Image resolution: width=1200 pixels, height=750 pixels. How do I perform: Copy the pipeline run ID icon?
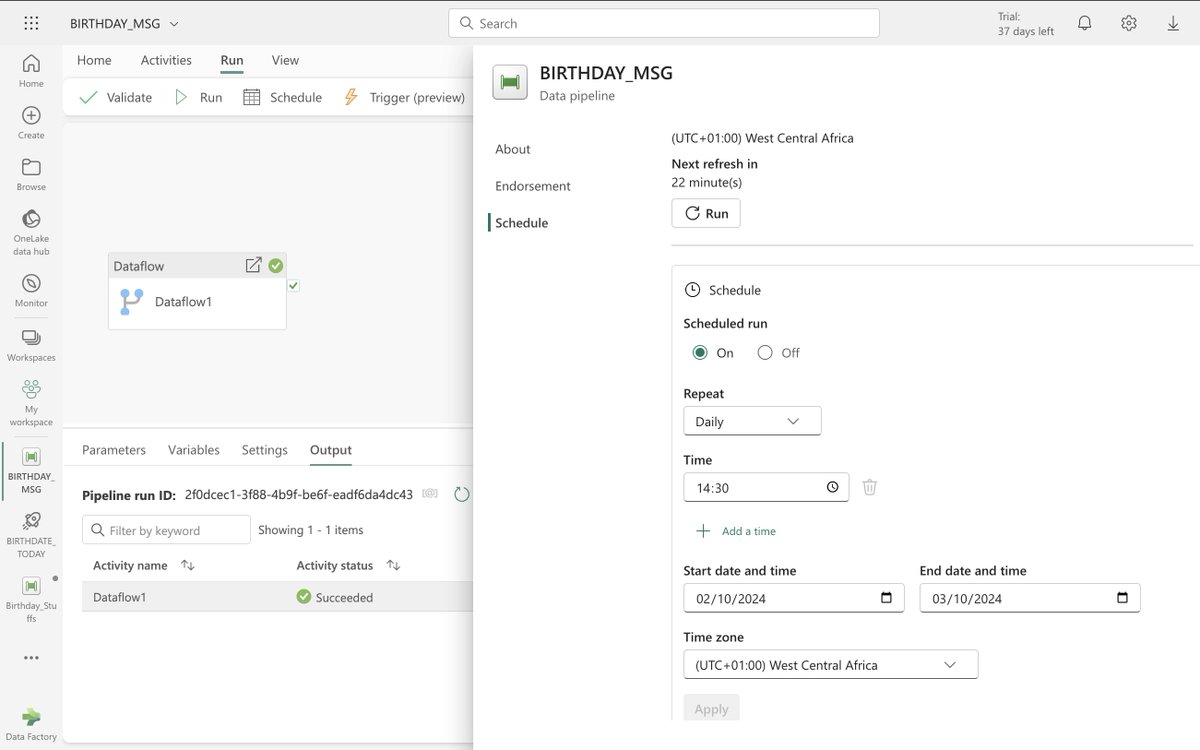tap(430, 494)
